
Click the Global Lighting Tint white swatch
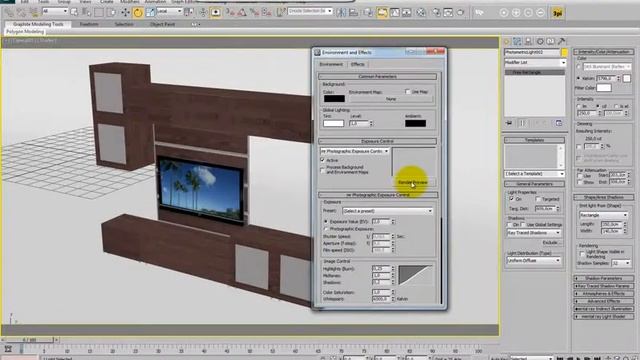click(333, 123)
